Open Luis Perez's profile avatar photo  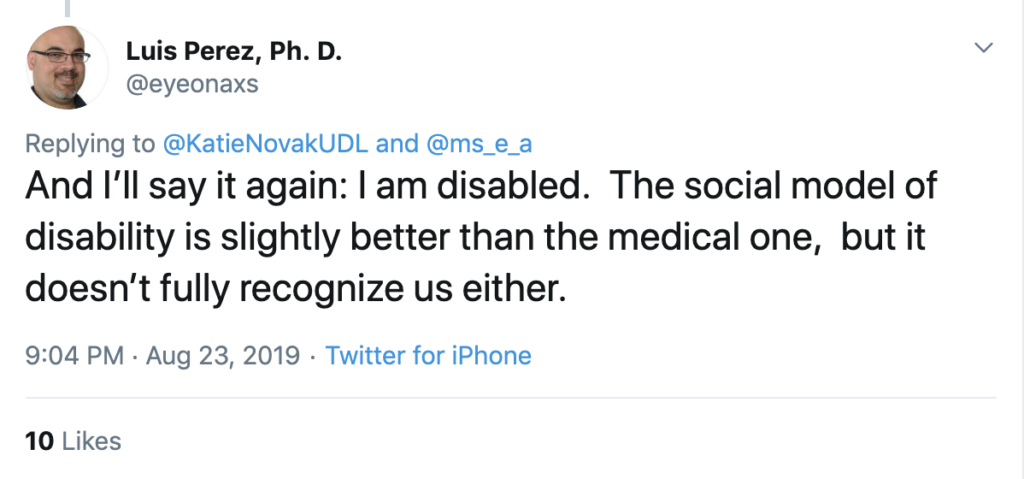click(67, 67)
